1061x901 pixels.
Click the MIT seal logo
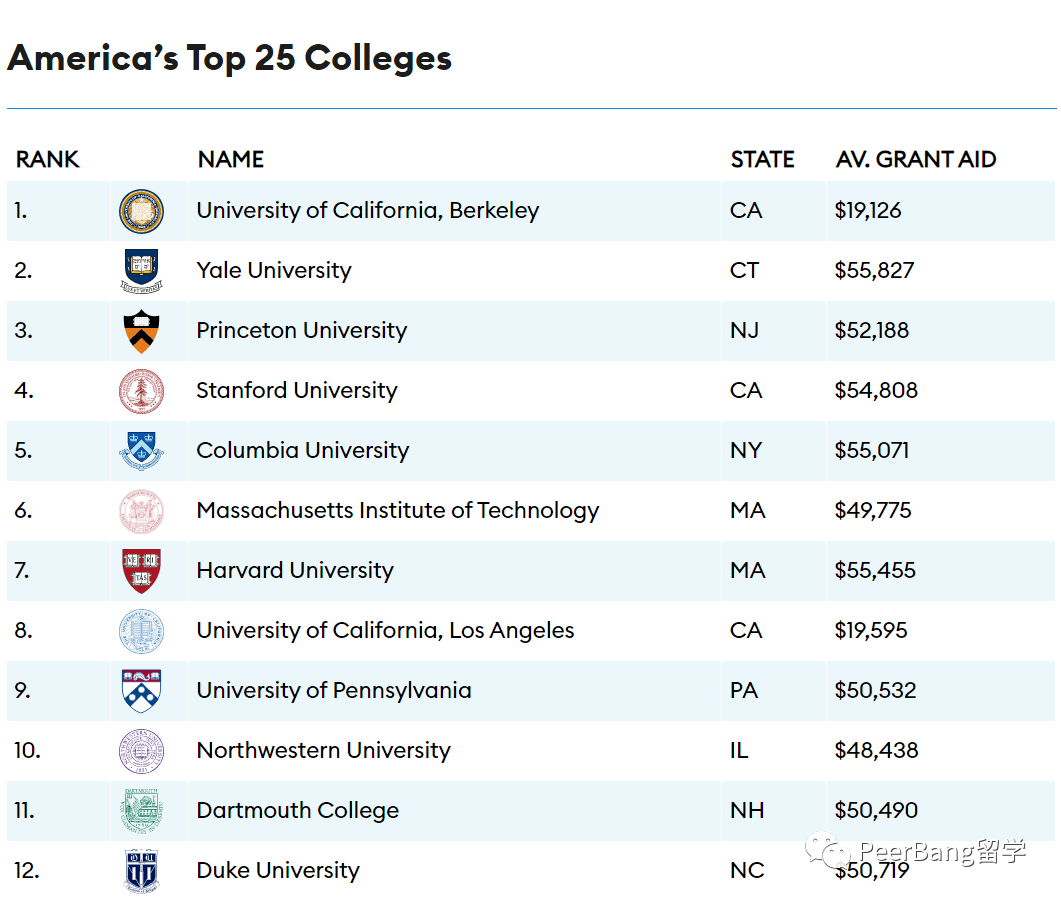tap(141, 511)
